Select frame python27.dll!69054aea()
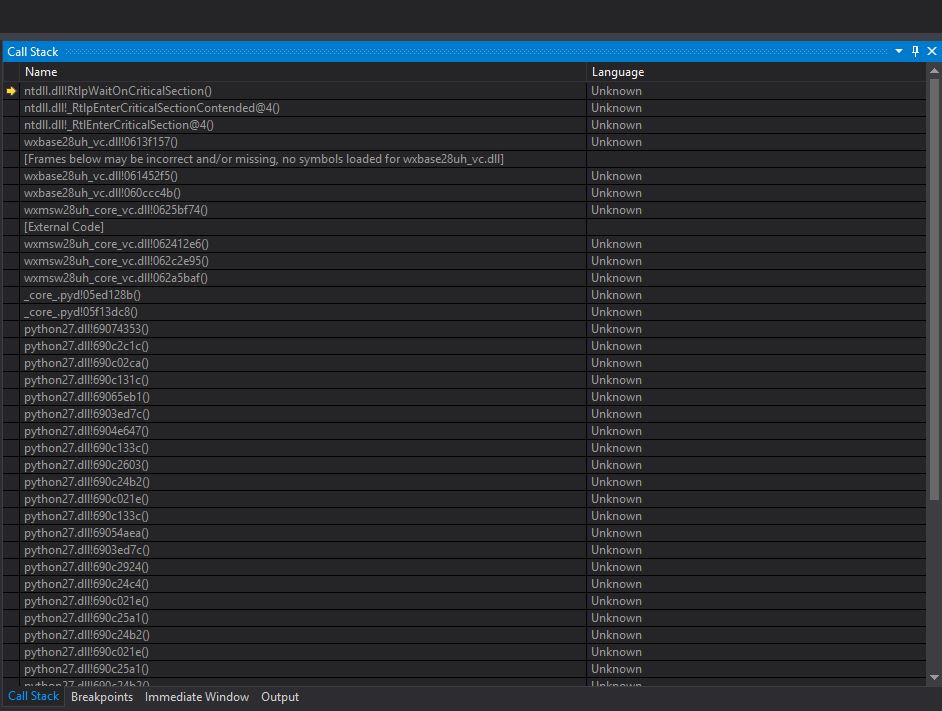Image resolution: width=942 pixels, height=711 pixels. pyautogui.click(x=86, y=533)
